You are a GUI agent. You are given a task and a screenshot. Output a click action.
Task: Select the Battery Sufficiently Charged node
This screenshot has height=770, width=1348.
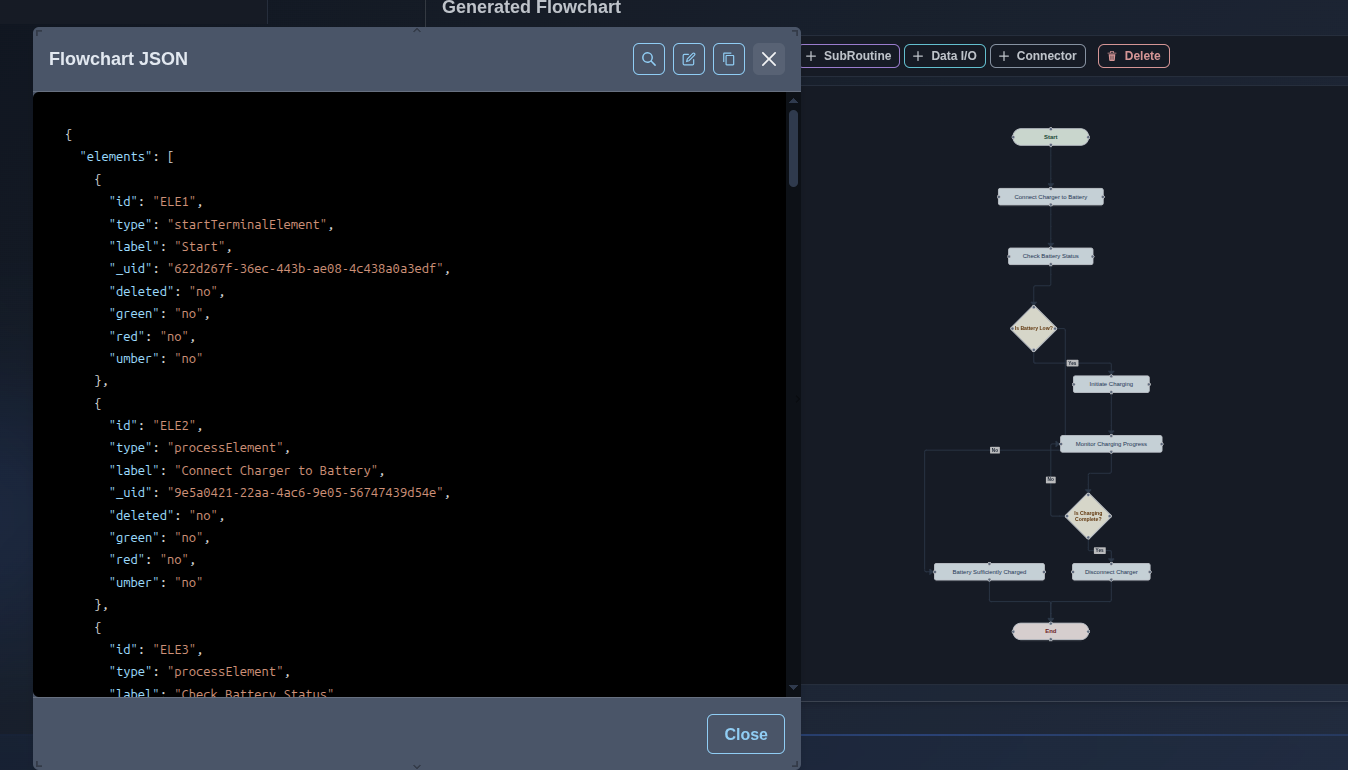tap(989, 572)
